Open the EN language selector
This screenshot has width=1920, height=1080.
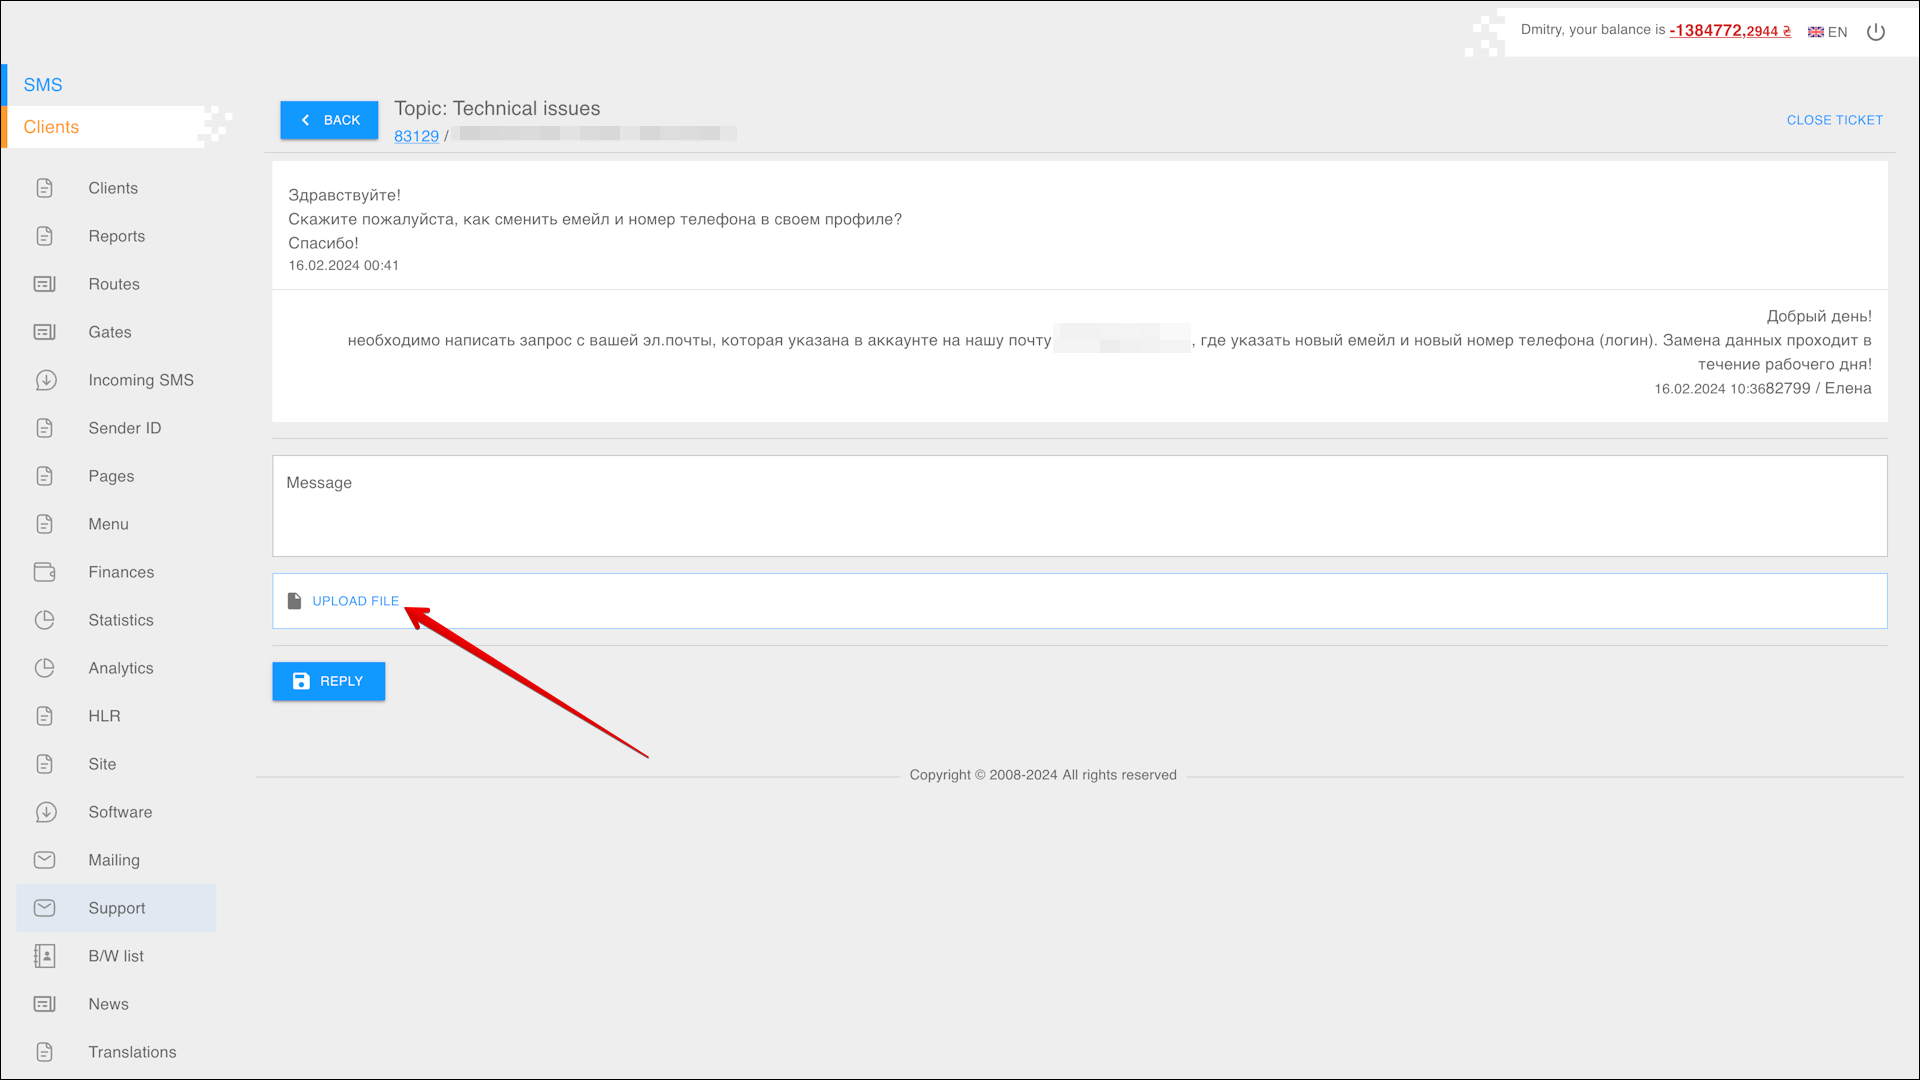point(1828,32)
